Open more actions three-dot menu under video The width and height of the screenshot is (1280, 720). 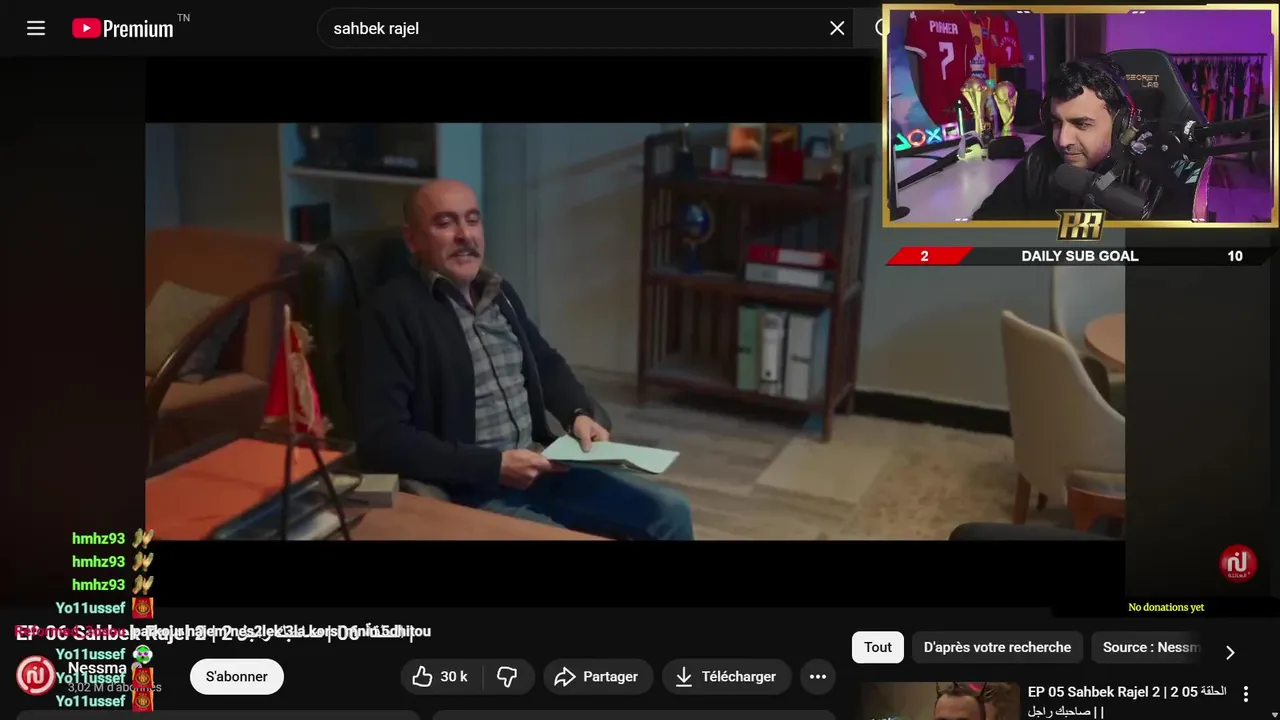pos(817,677)
